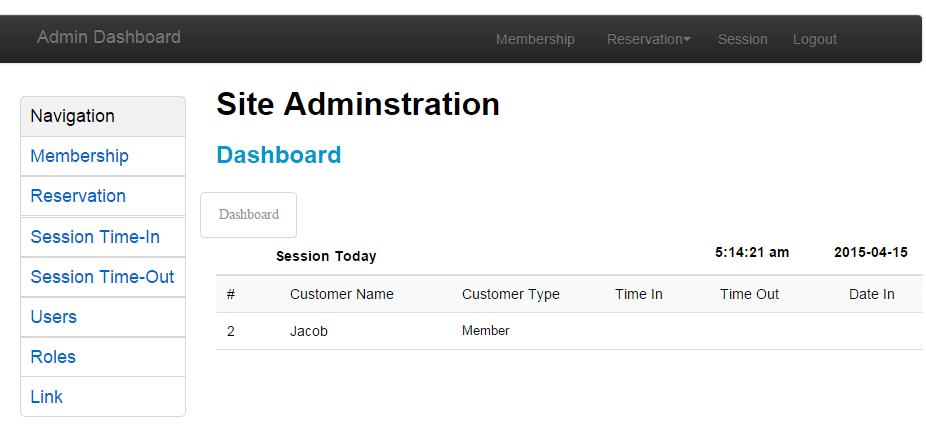Open Membership in top navbar
The width and height of the screenshot is (926, 443).
(x=535, y=40)
